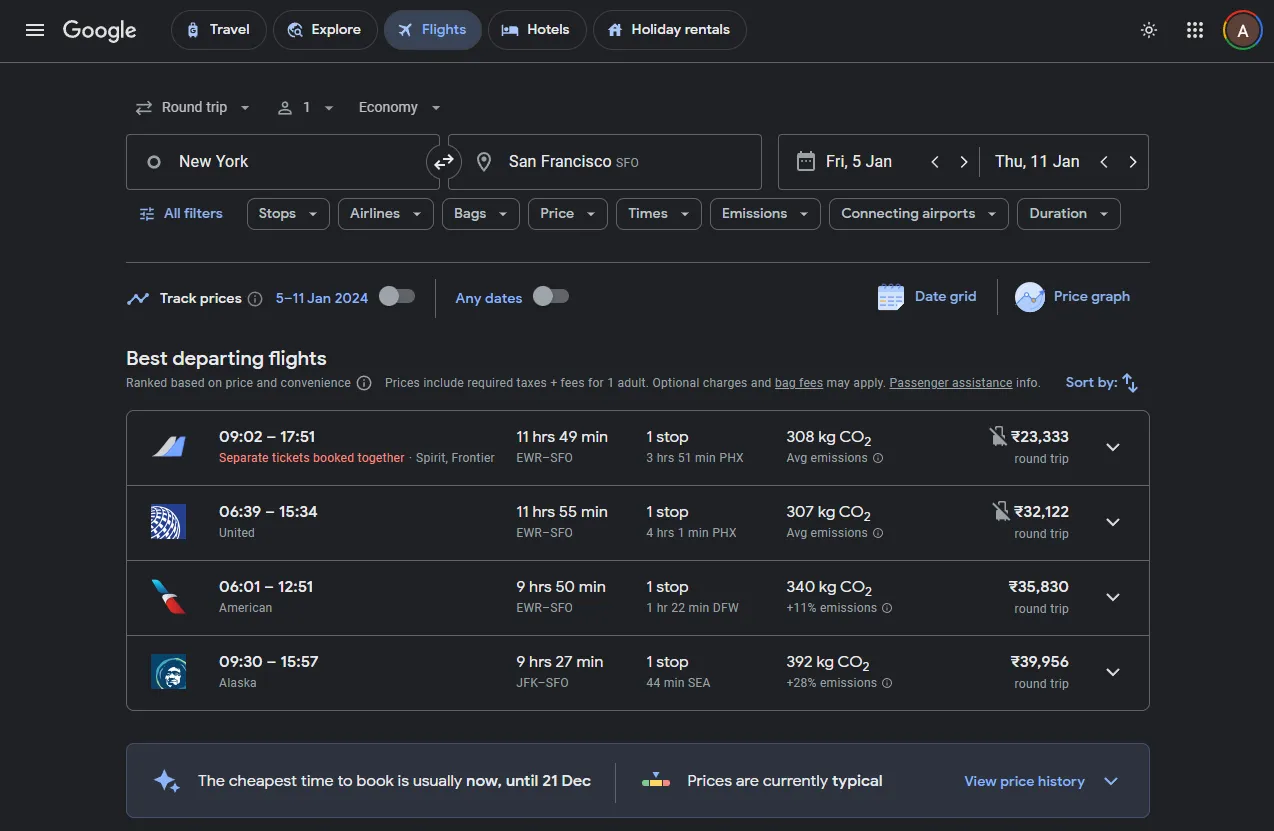
Task: Switch to dark/light theme via sun icon
Action: tap(1149, 30)
